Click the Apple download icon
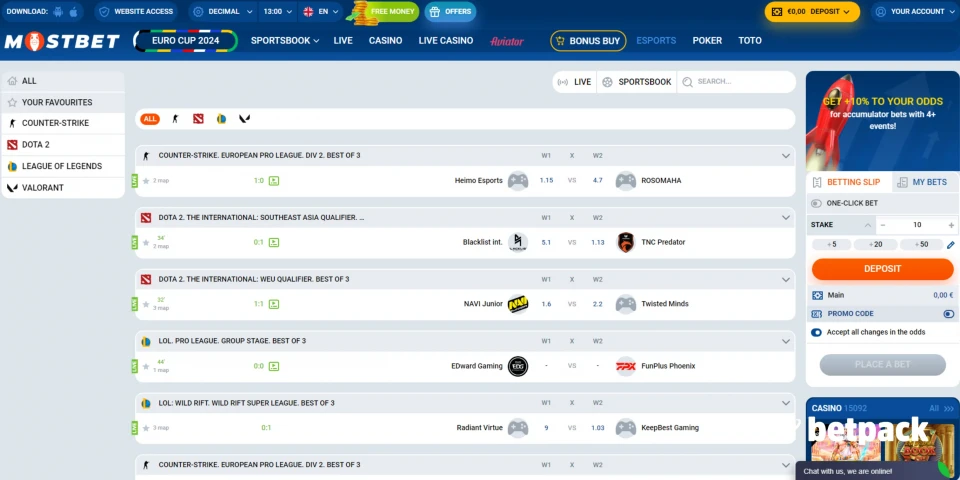This screenshot has width=960, height=480. [74, 12]
